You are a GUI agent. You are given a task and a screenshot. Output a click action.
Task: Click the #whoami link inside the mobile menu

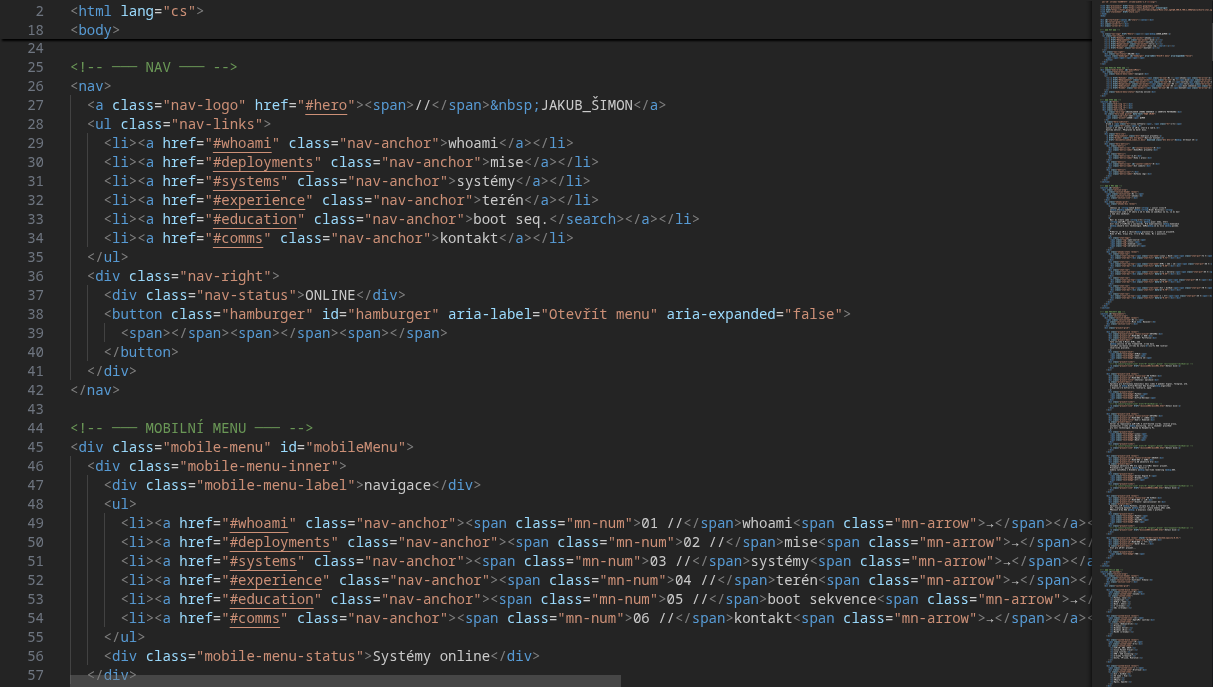pos(260,522)
